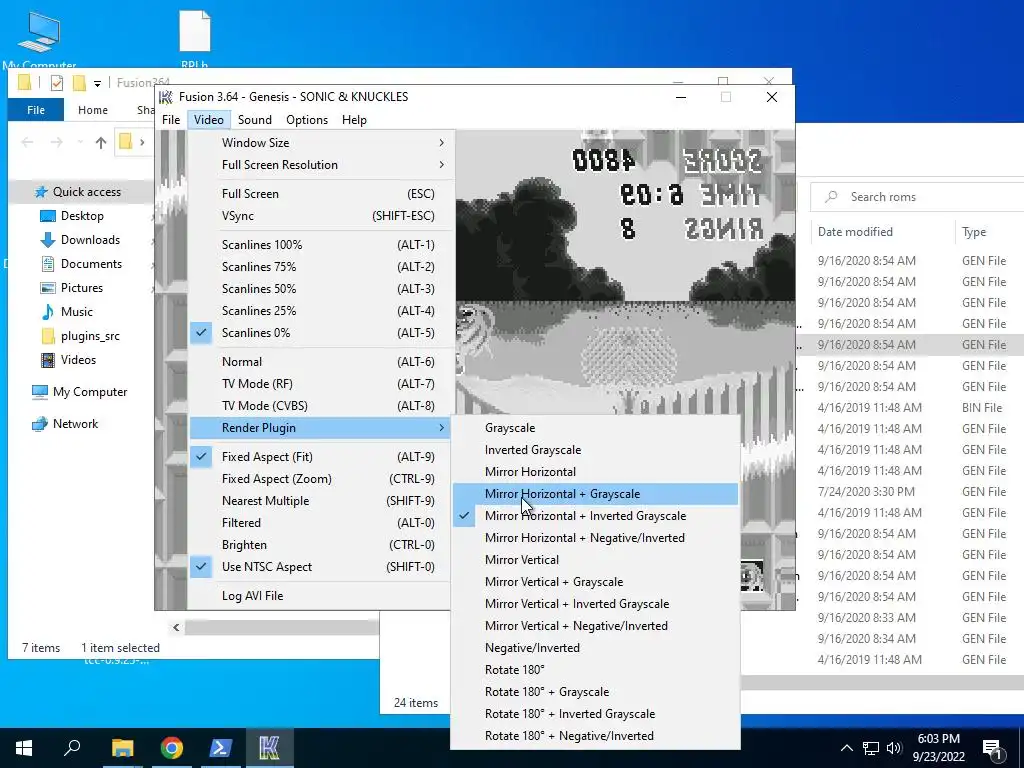Open Fusion Help menu
Image resolution: width=1024 pixels, height=768 pixels.
pos(355,120)
